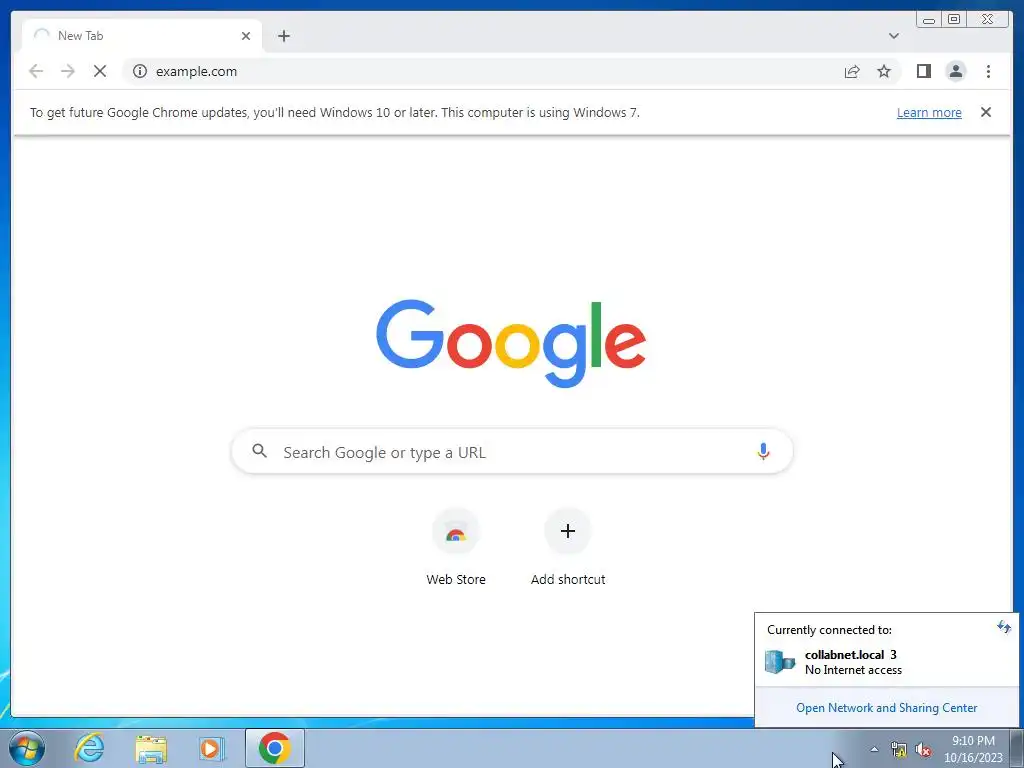Click the muted volume tray icon
Viewport: 1024px width, 768px height.
point(923,750)
